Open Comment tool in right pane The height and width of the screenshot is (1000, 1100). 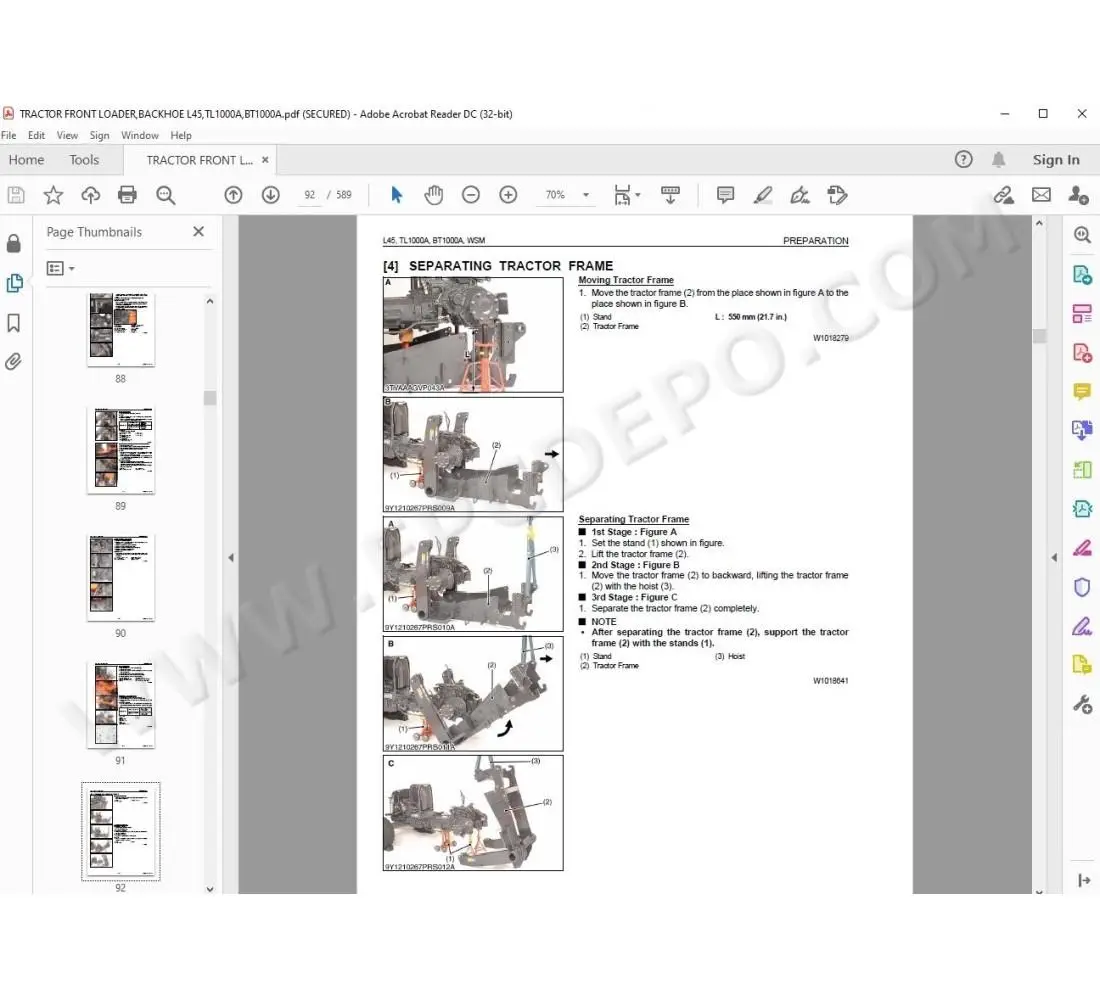coord(1082,392)
